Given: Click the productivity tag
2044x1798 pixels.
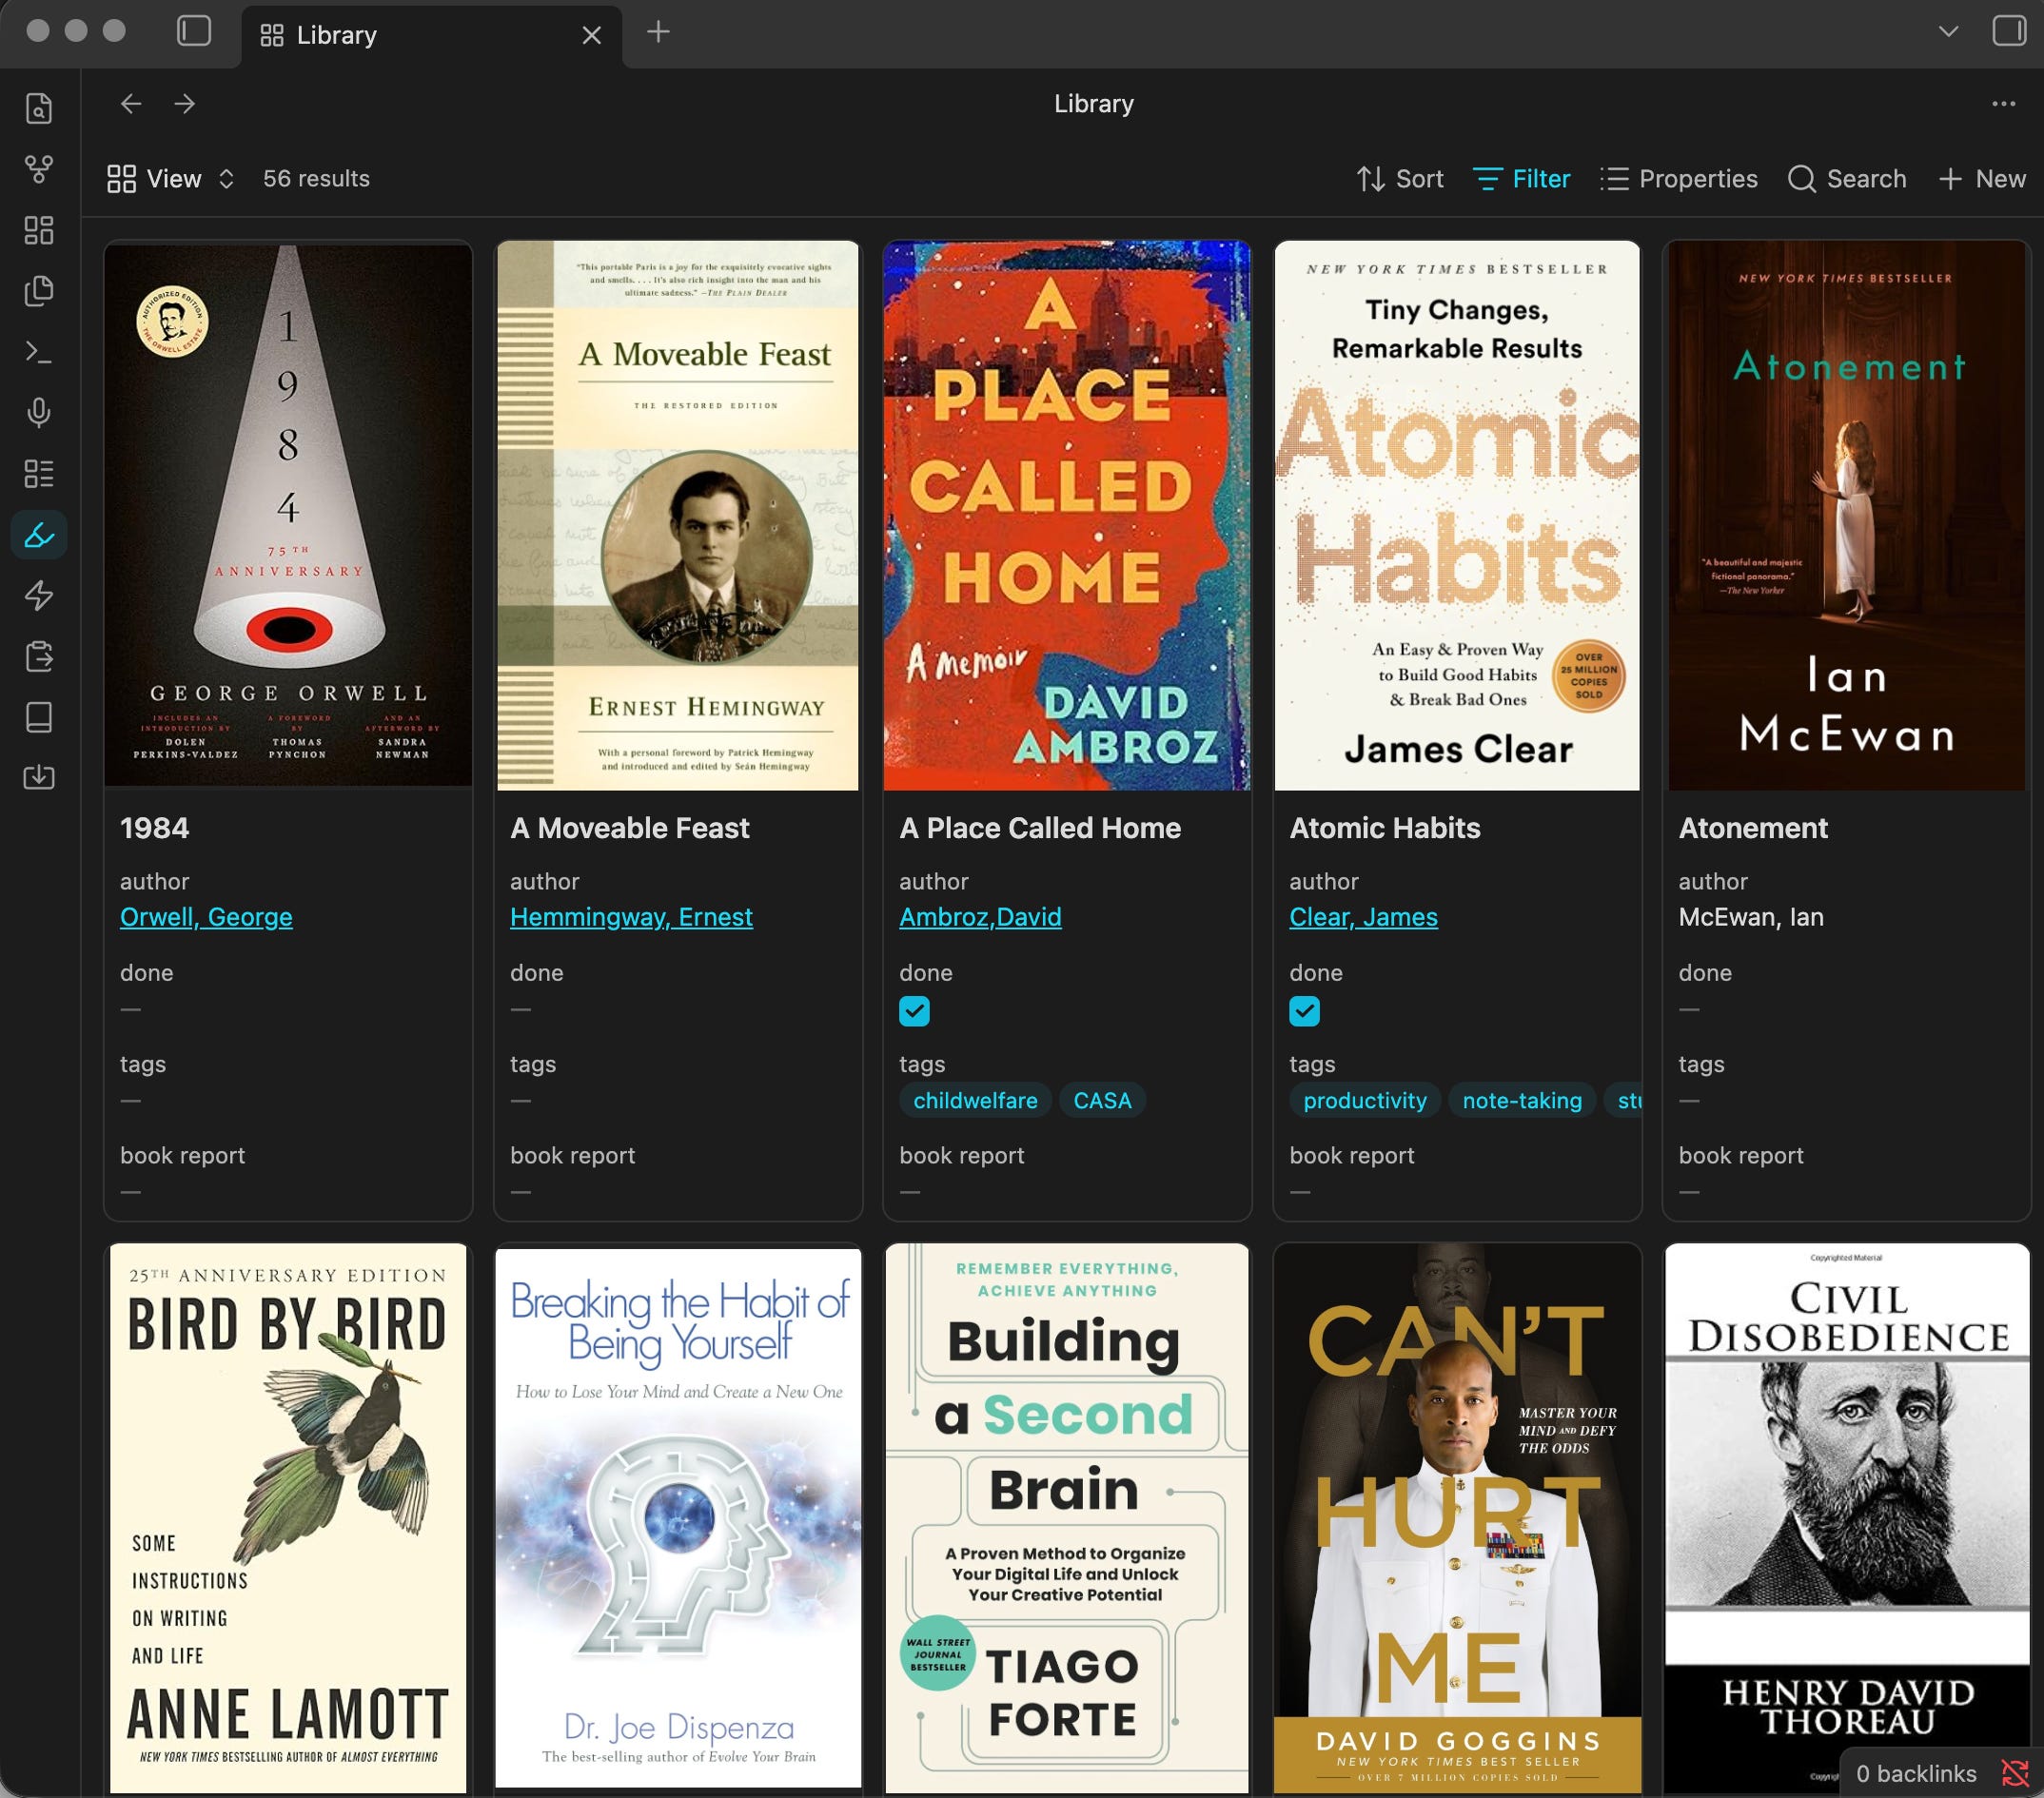Looking at the screenshot, I should tap(1364, 1101).
